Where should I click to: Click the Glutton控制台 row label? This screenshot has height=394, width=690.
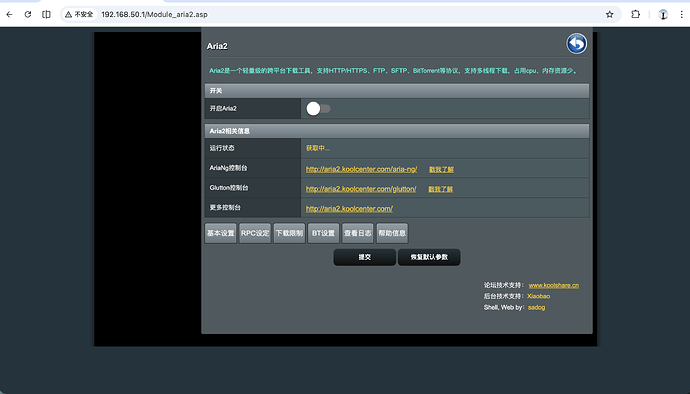[x=229, y=188]
